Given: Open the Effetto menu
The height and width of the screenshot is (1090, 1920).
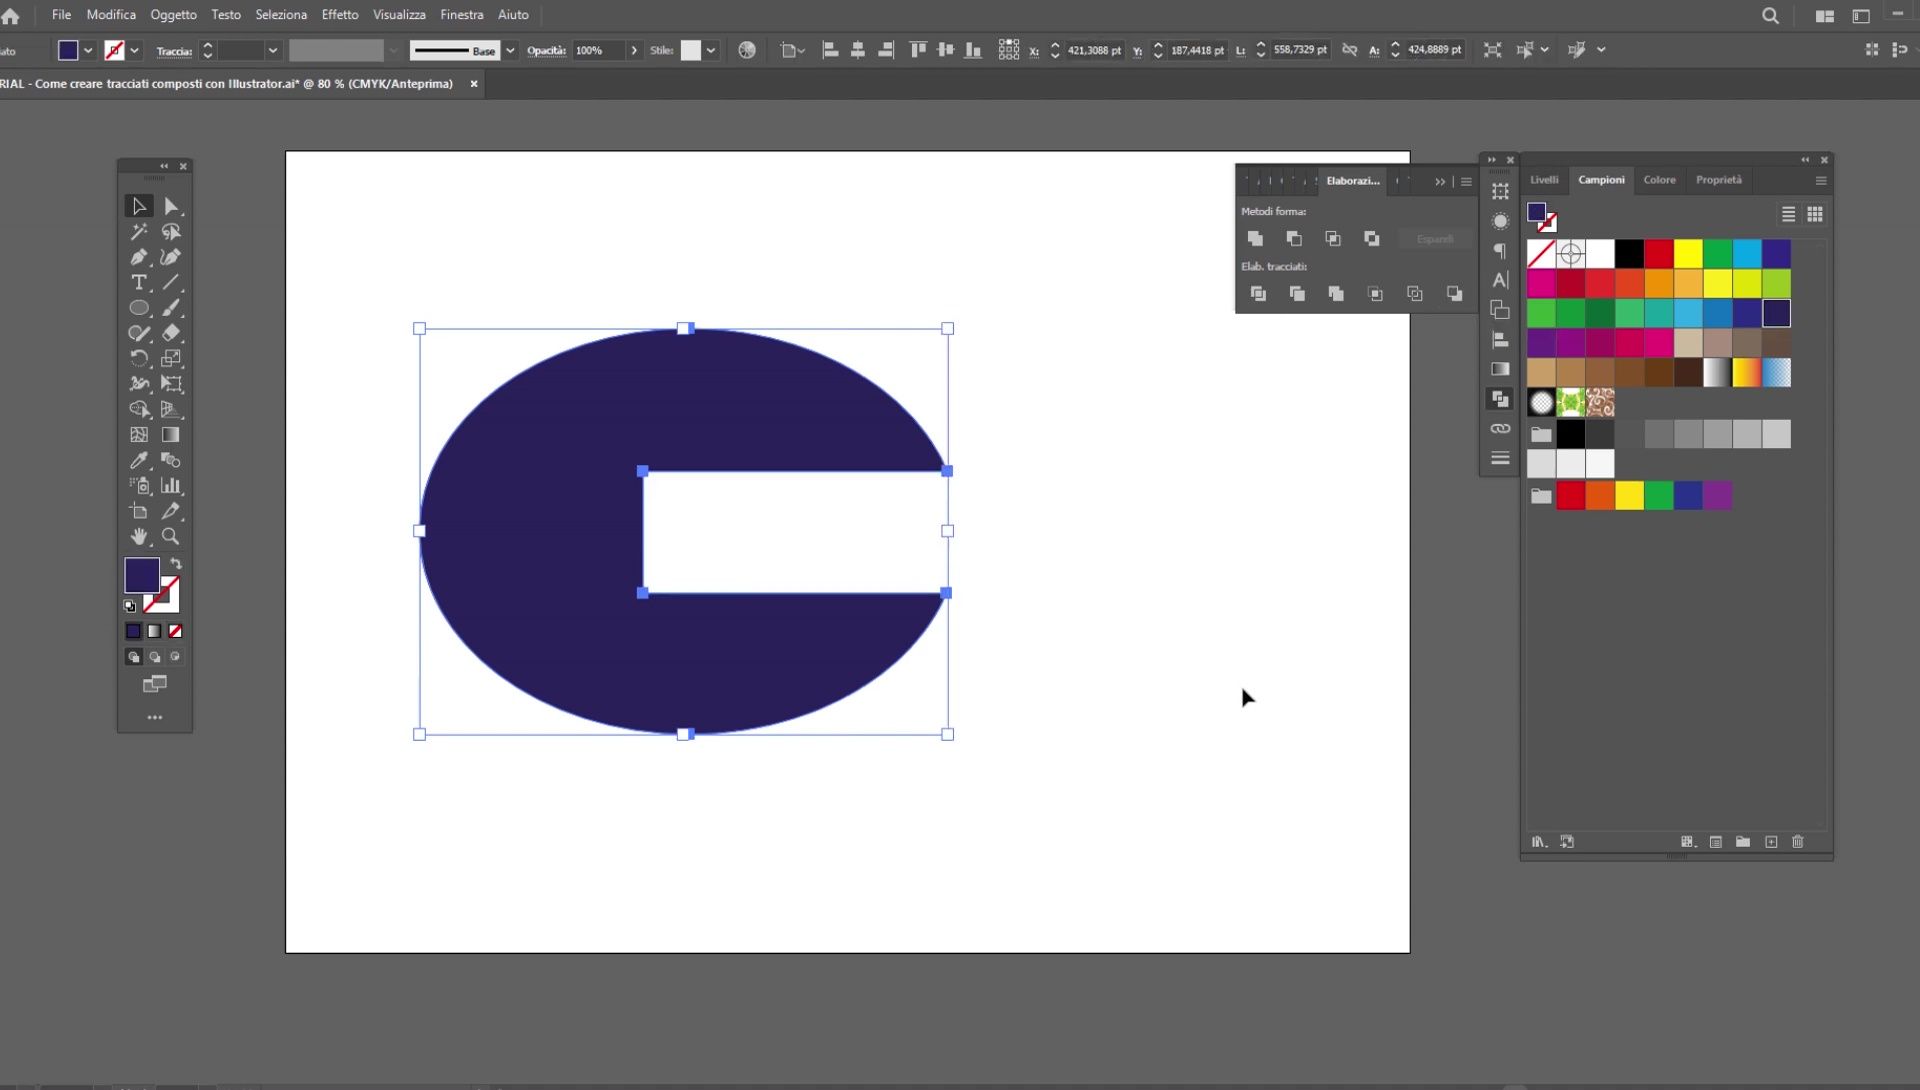Looking at the screenshot, I should [340, 15].
